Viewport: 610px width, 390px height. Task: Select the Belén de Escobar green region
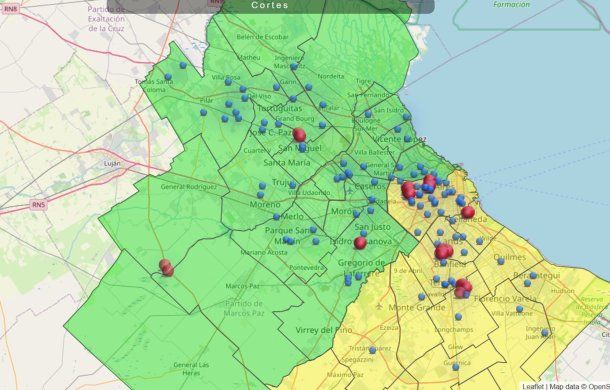(263, 37)
